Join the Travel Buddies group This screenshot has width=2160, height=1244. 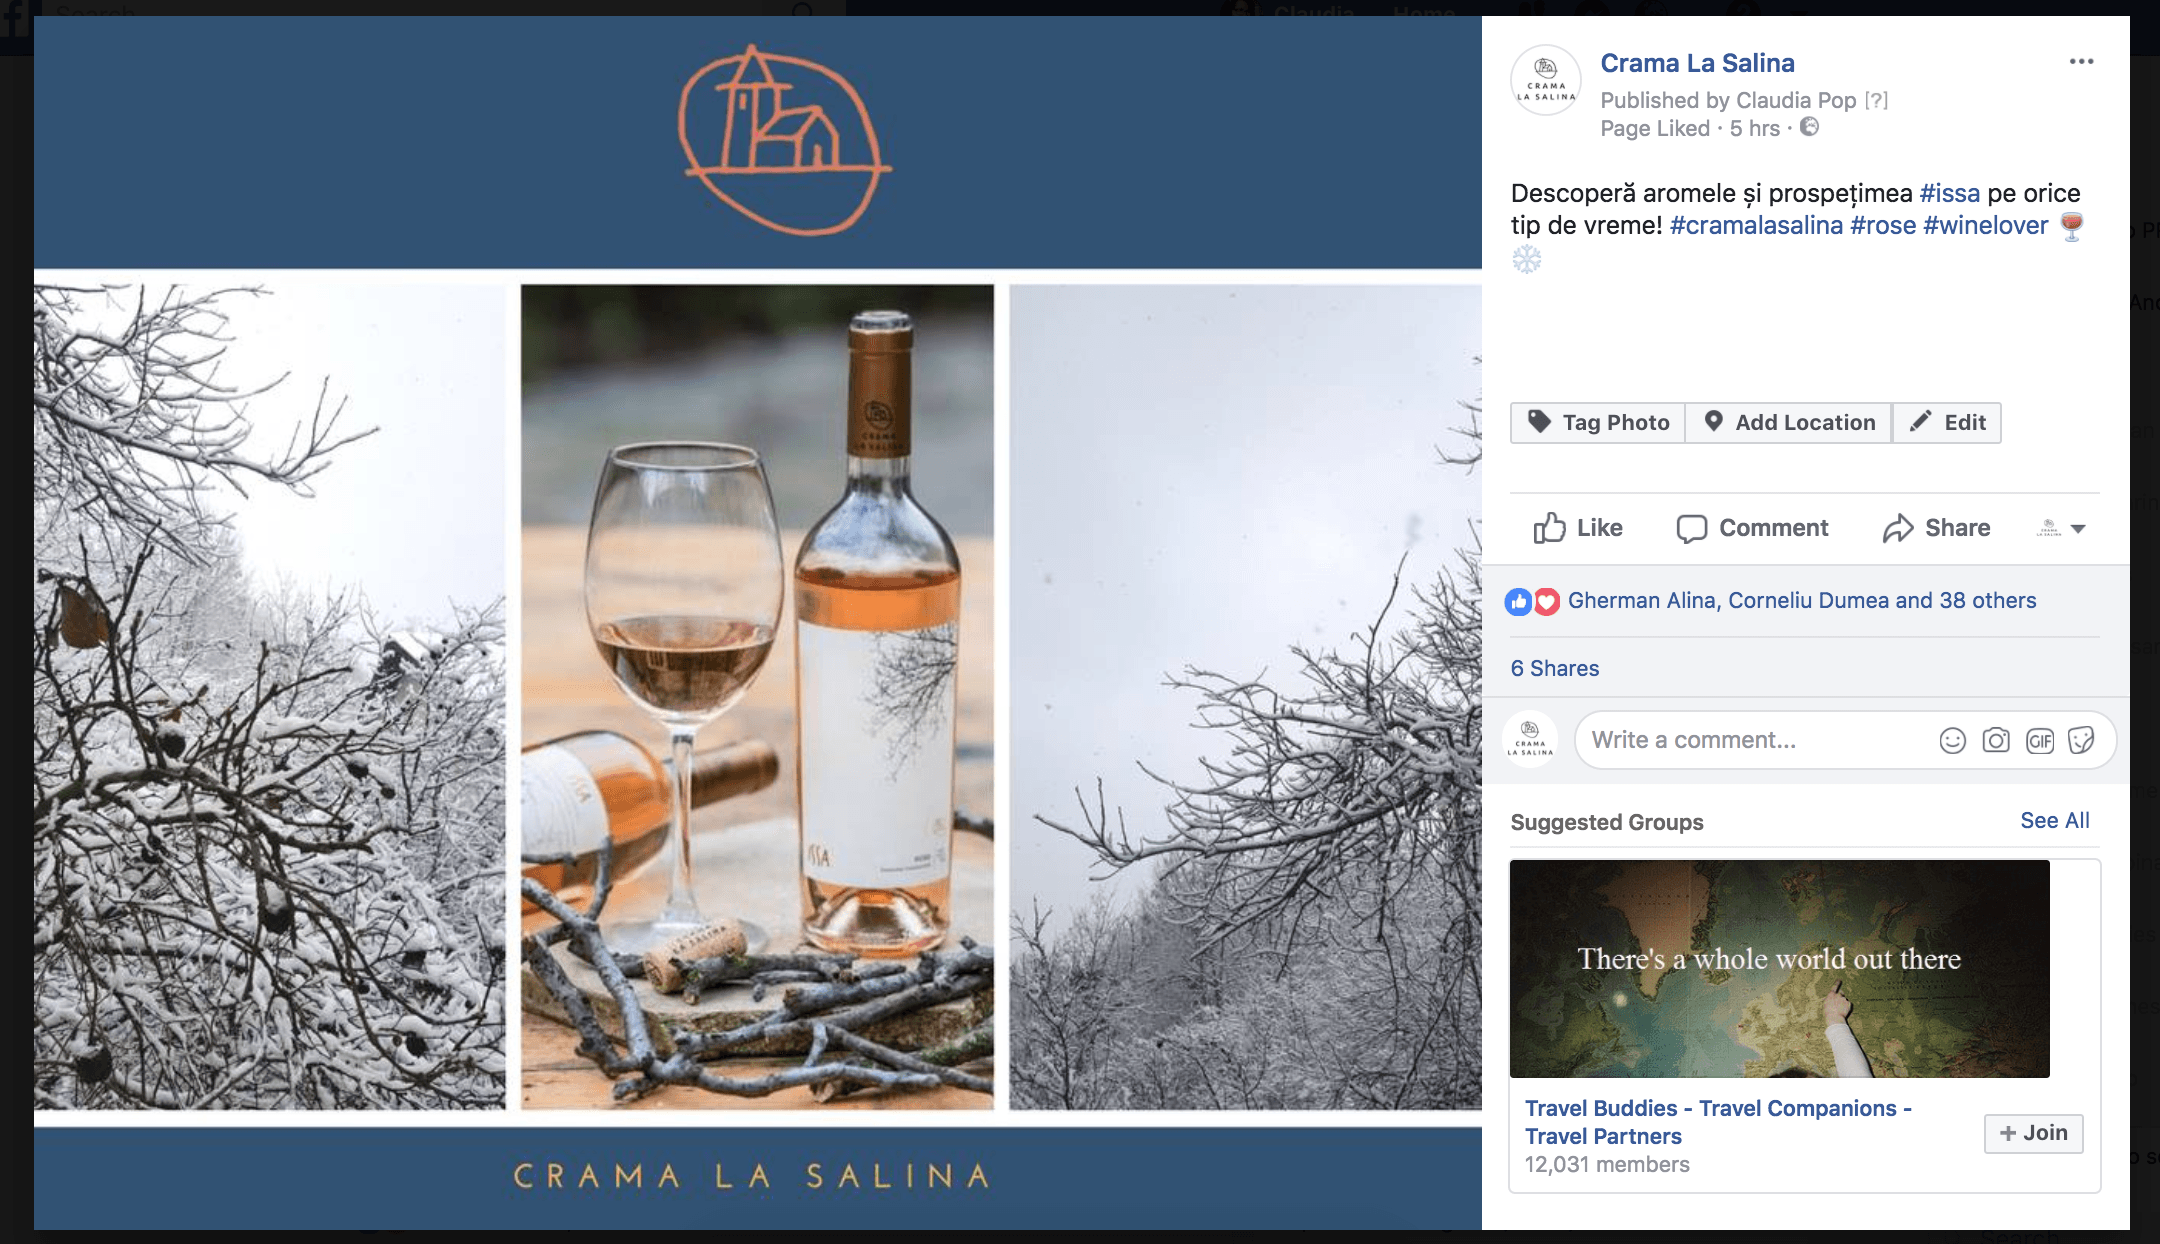[2034, 1134]
